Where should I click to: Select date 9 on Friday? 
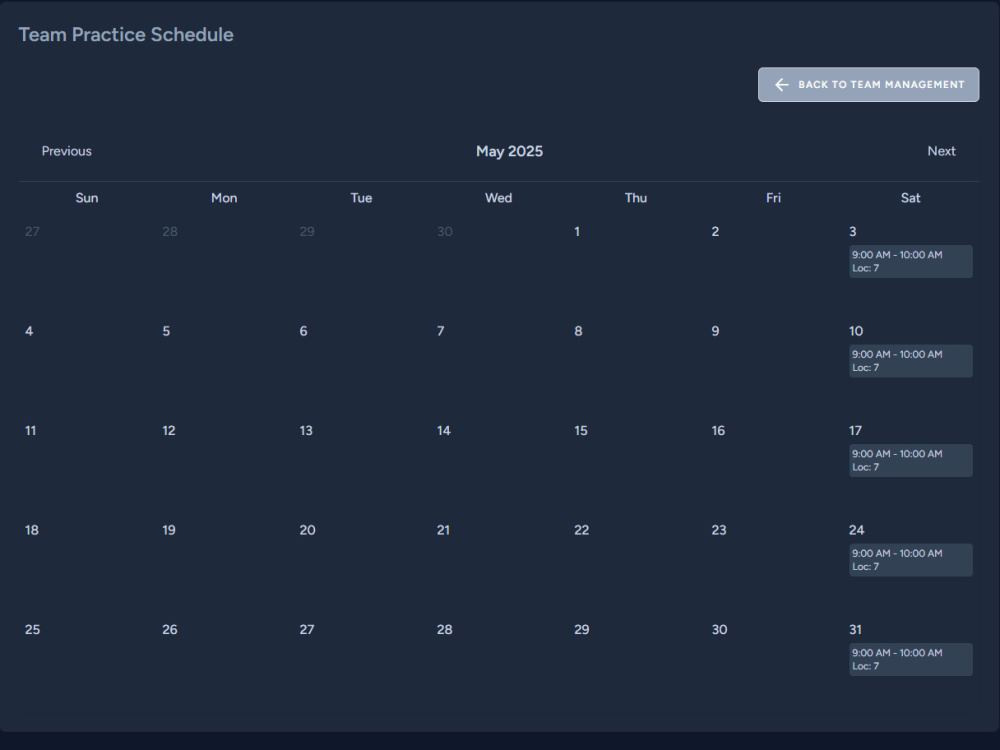tap(716, 331)
